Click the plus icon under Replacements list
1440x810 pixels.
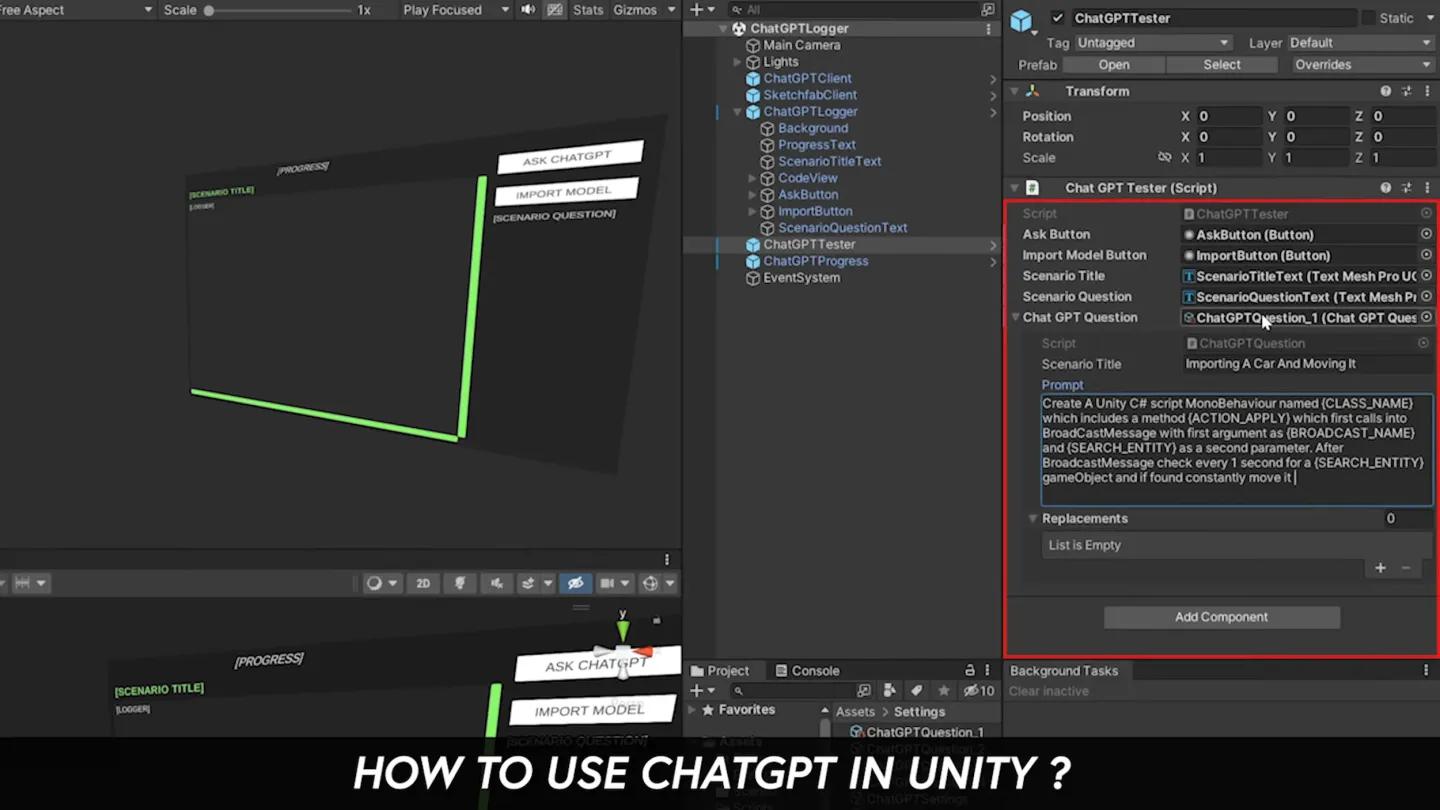tap(1380, 568)
